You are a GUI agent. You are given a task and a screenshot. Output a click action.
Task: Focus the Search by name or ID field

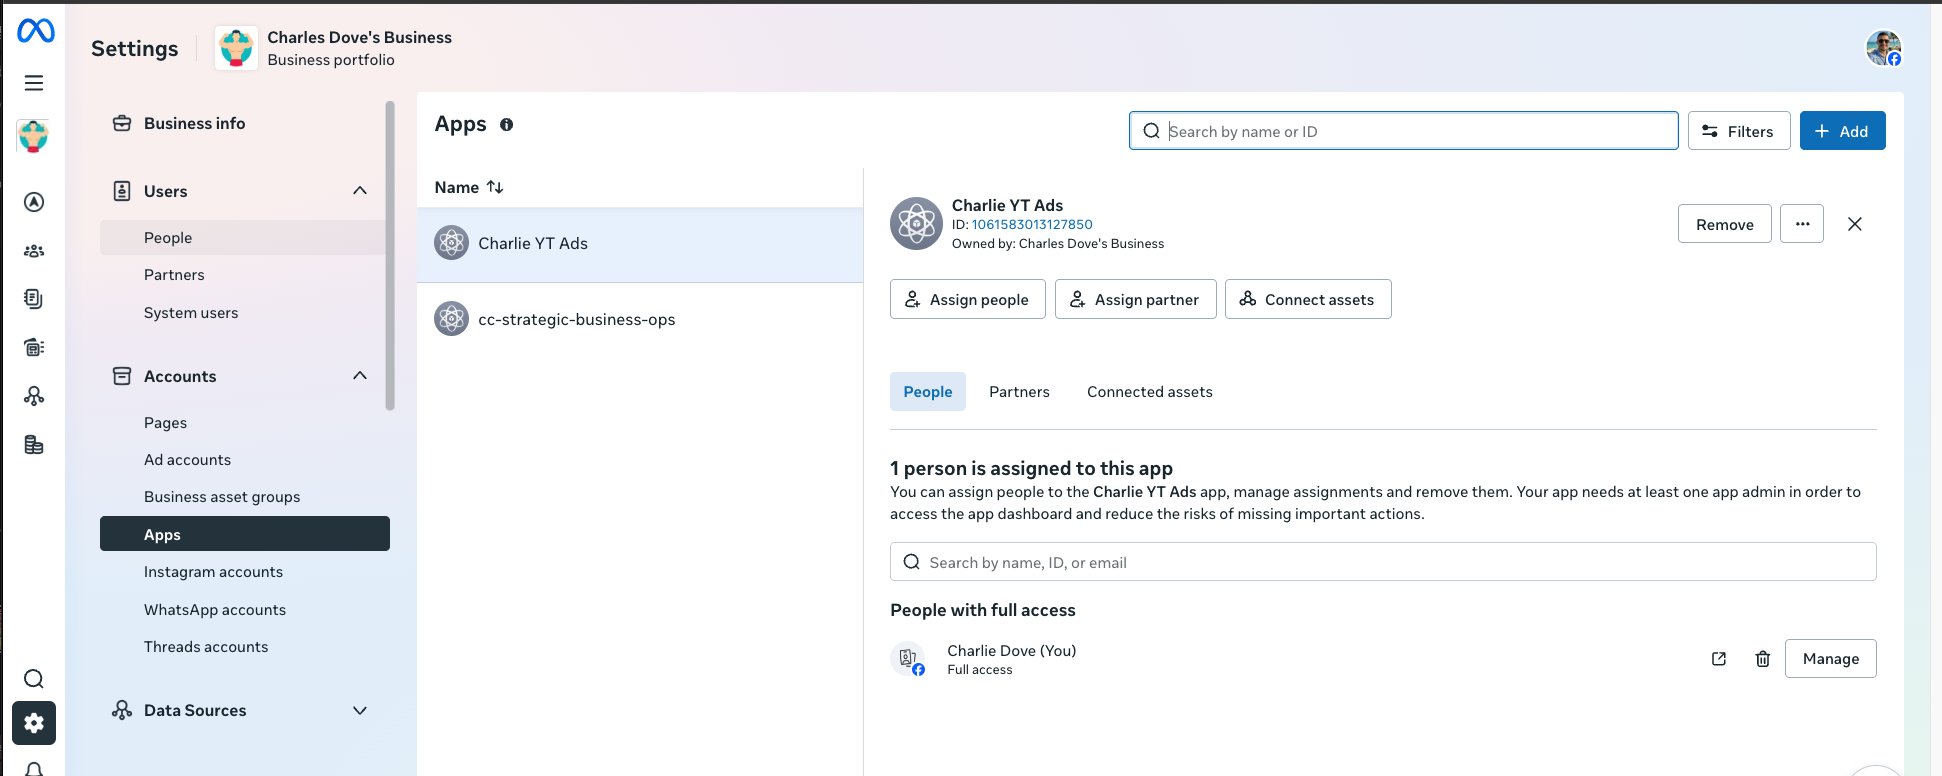point(1403,131)
